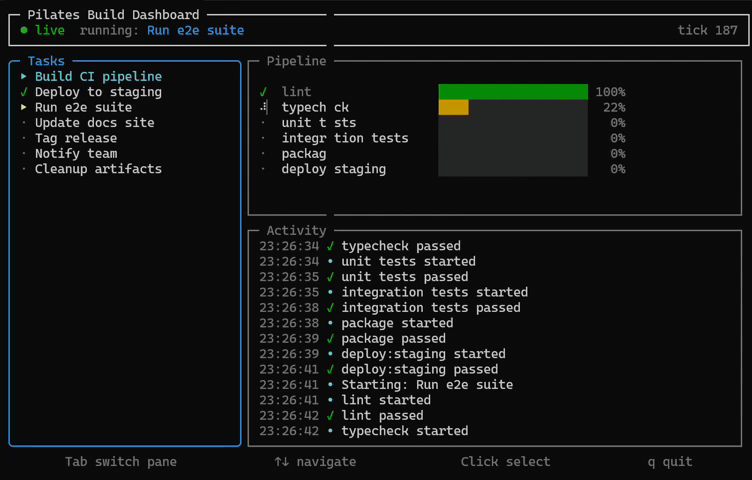Click the deploy:staging started log entry

pyautogui.click(x=382, y=354)
